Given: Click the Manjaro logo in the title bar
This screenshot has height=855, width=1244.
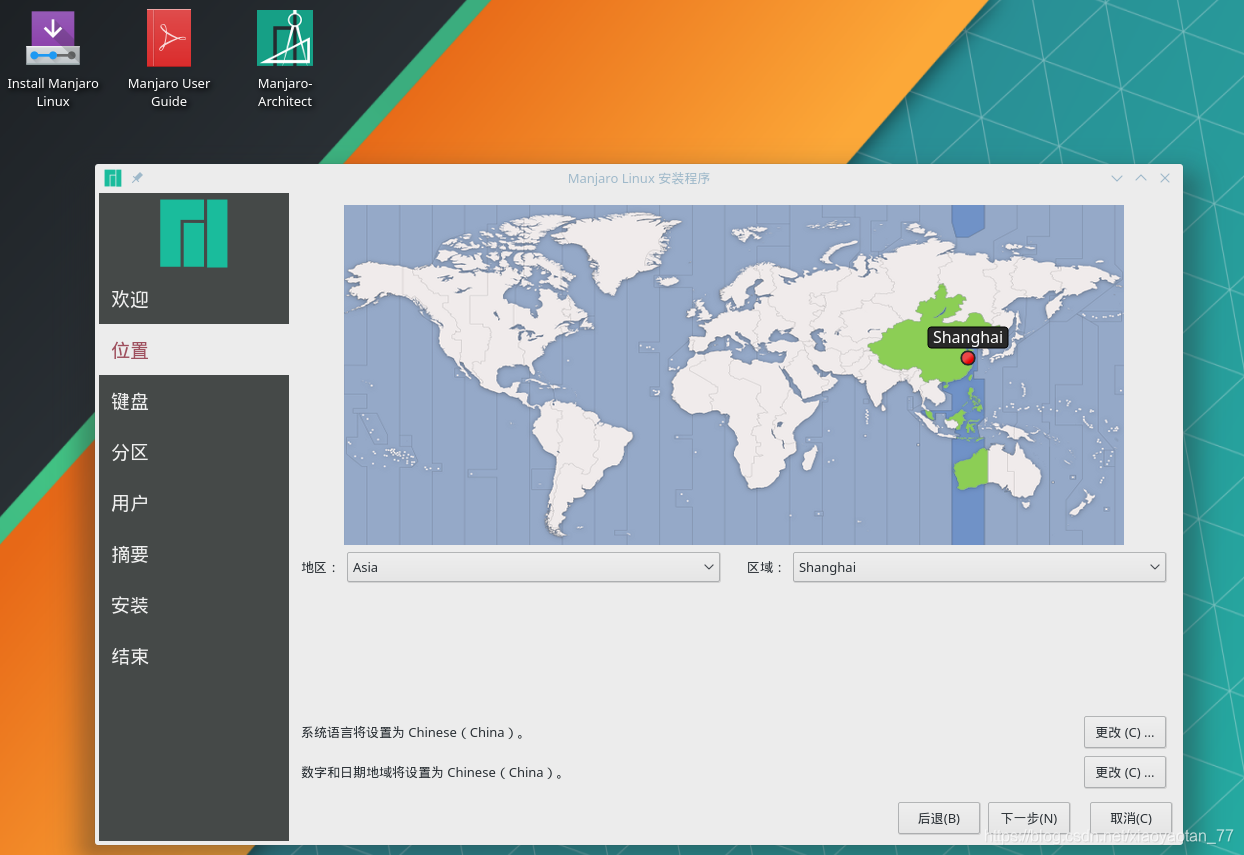Looking at the screenshot, I should click(113, 178).
